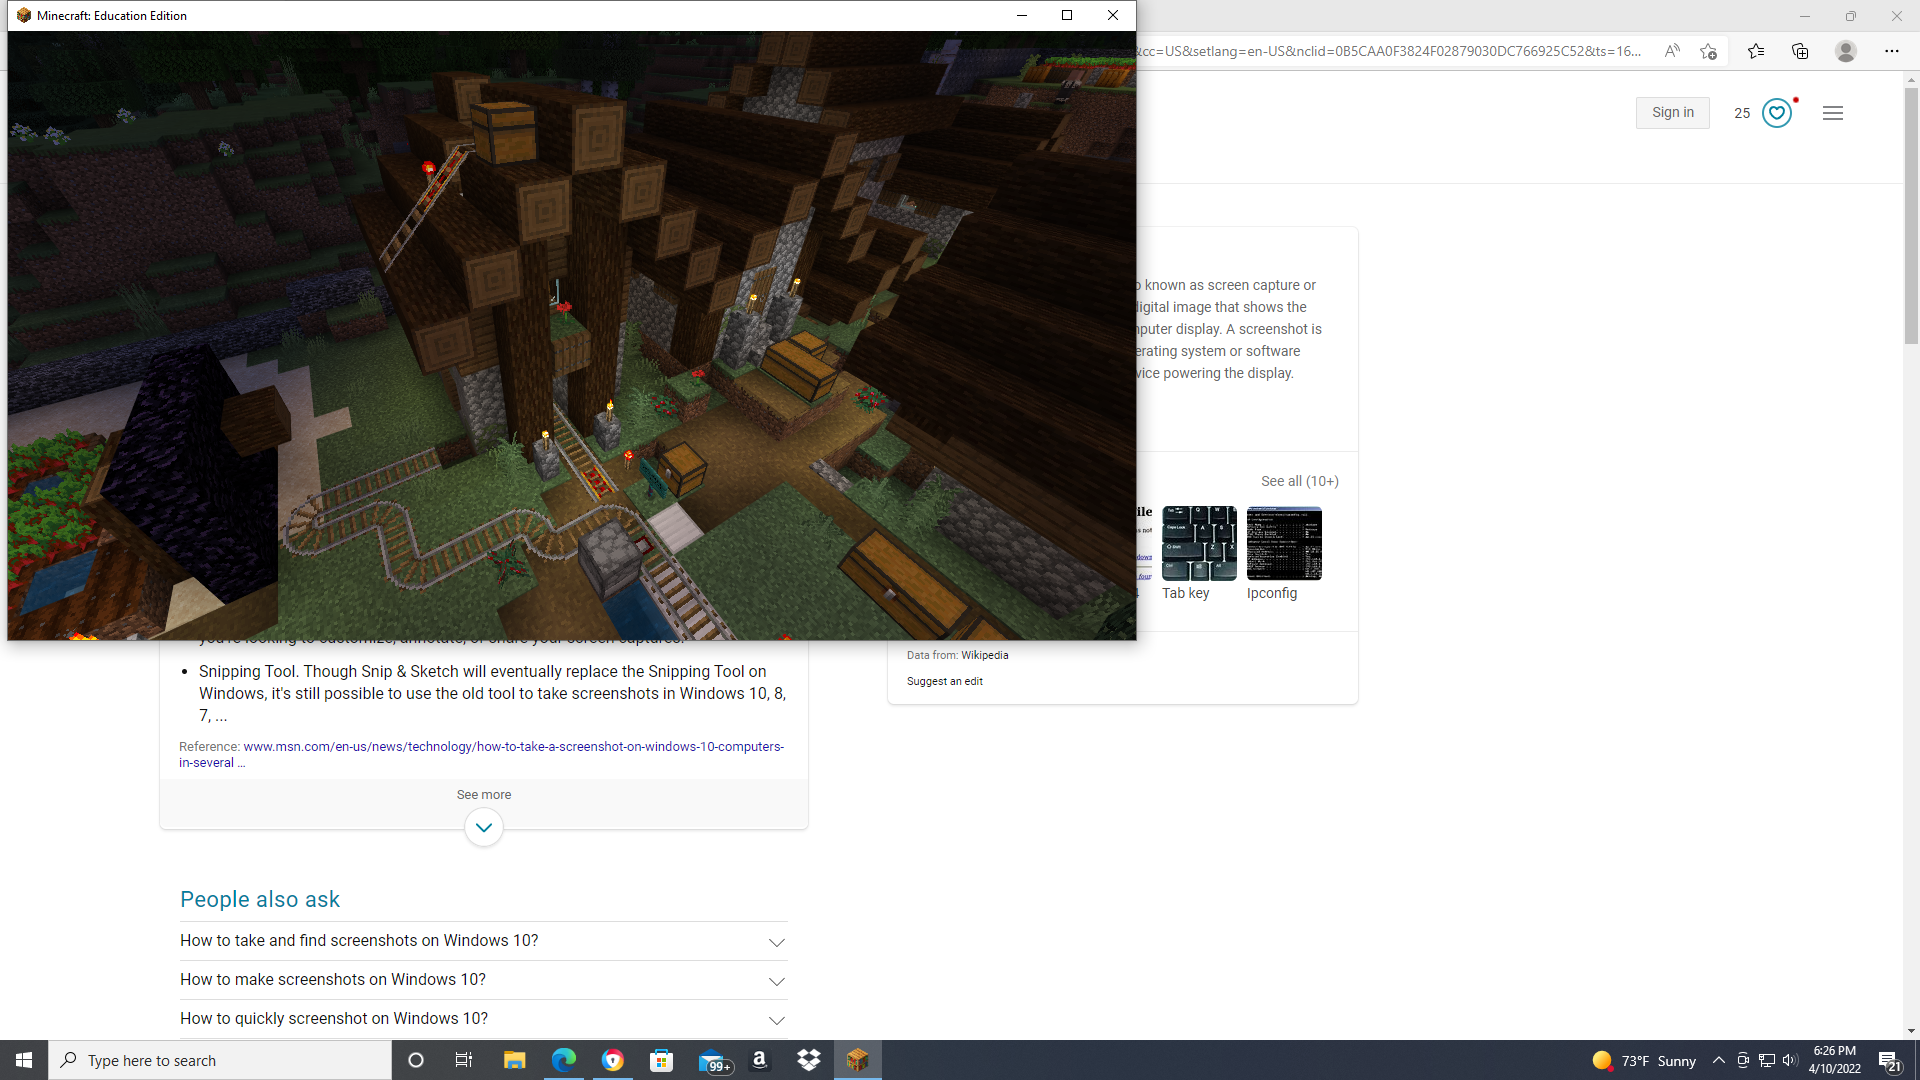Open the volume control in tray
The width and height of the screenshot is (1920, 1080).
[1790, 1060]
